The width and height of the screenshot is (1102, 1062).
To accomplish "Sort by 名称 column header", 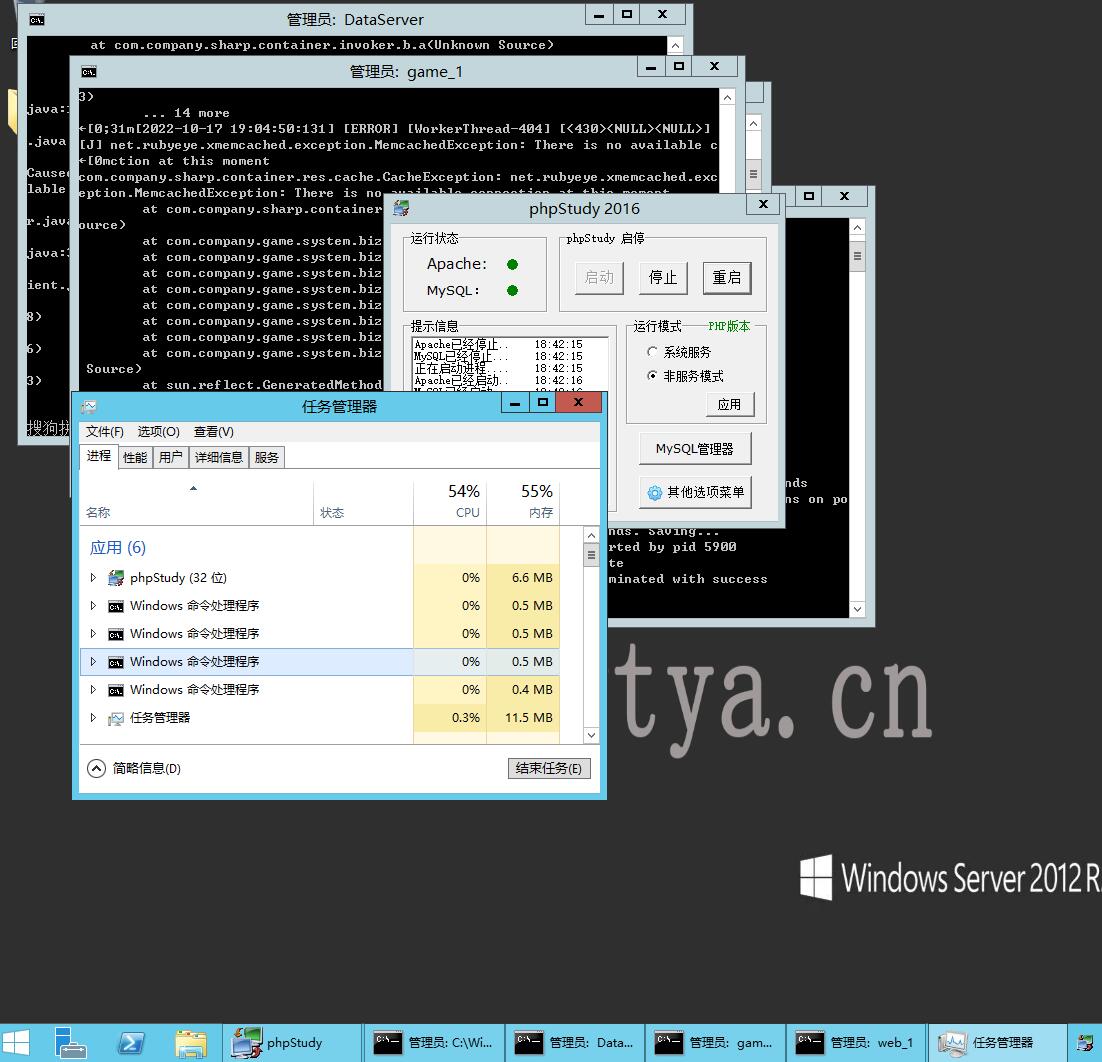I will point(196,501).
